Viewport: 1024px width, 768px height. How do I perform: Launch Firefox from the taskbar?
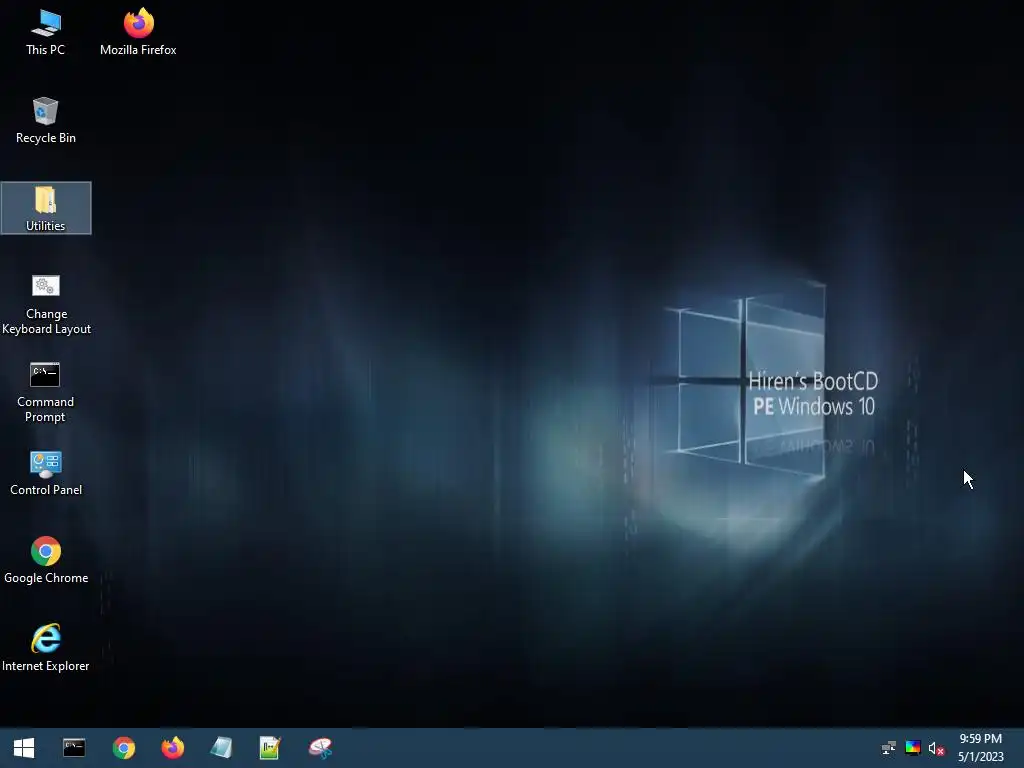[173, 748]
